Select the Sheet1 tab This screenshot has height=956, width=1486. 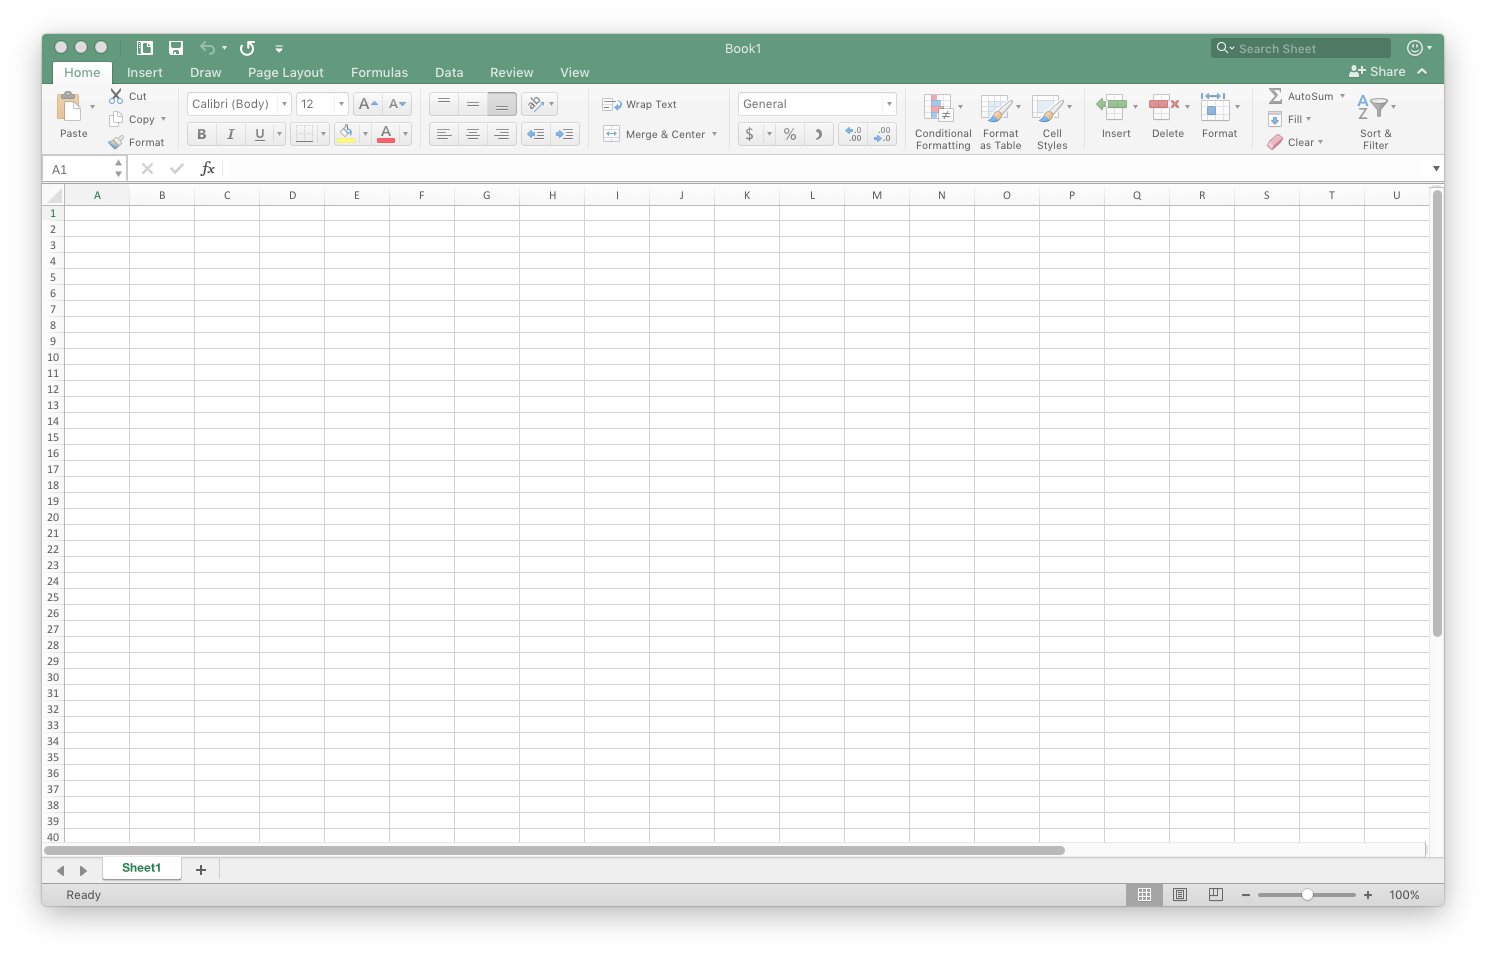[141, 868]
